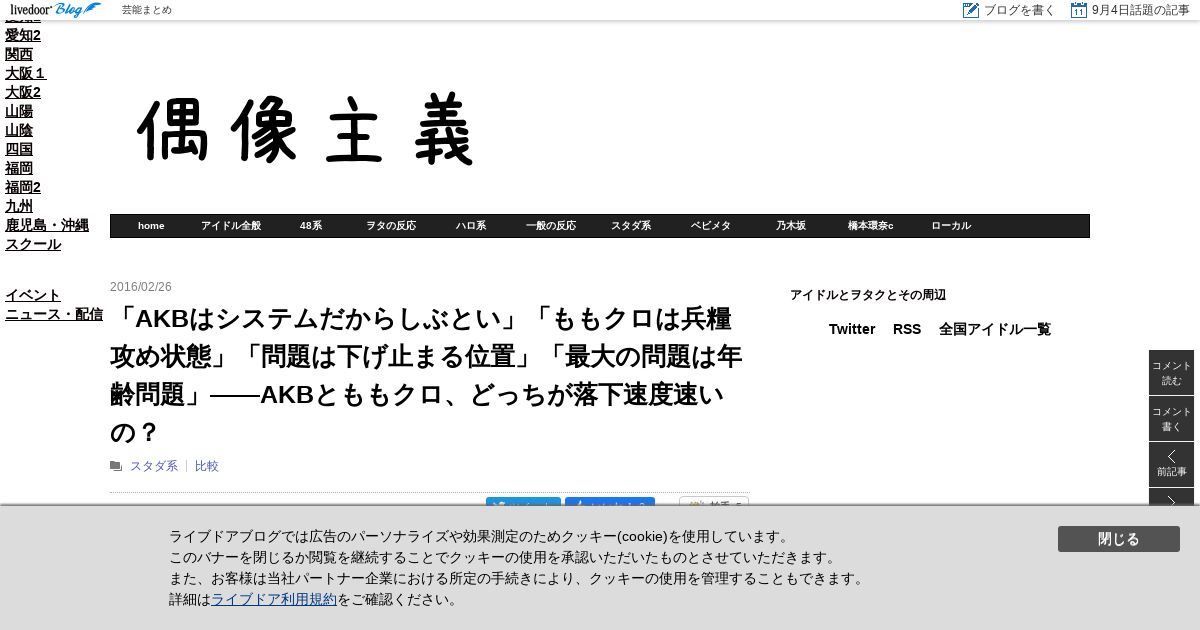Screen dimensions: 1200x630
Task: Open the Twitter link in sidebar
Action: coord(852,329)
